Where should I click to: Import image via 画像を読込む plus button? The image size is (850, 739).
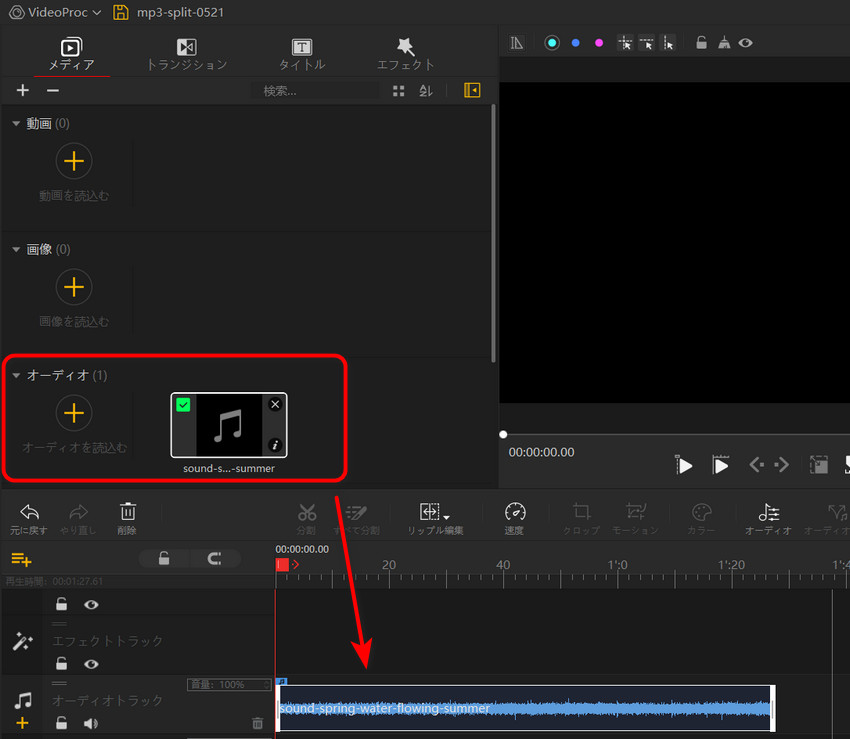[74, 287]
